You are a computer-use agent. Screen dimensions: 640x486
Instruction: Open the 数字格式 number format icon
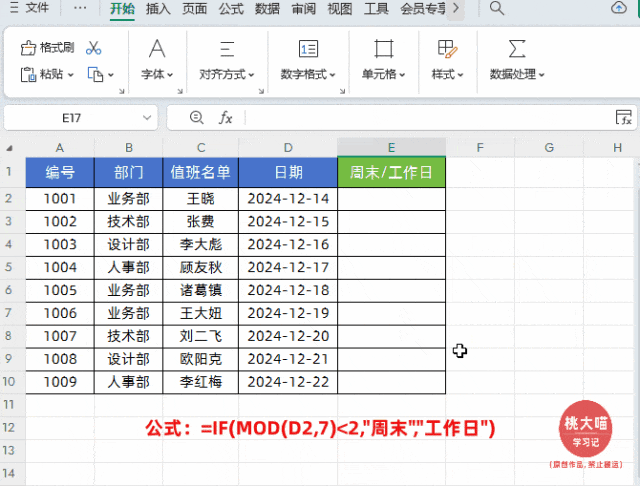coord(308,49)
